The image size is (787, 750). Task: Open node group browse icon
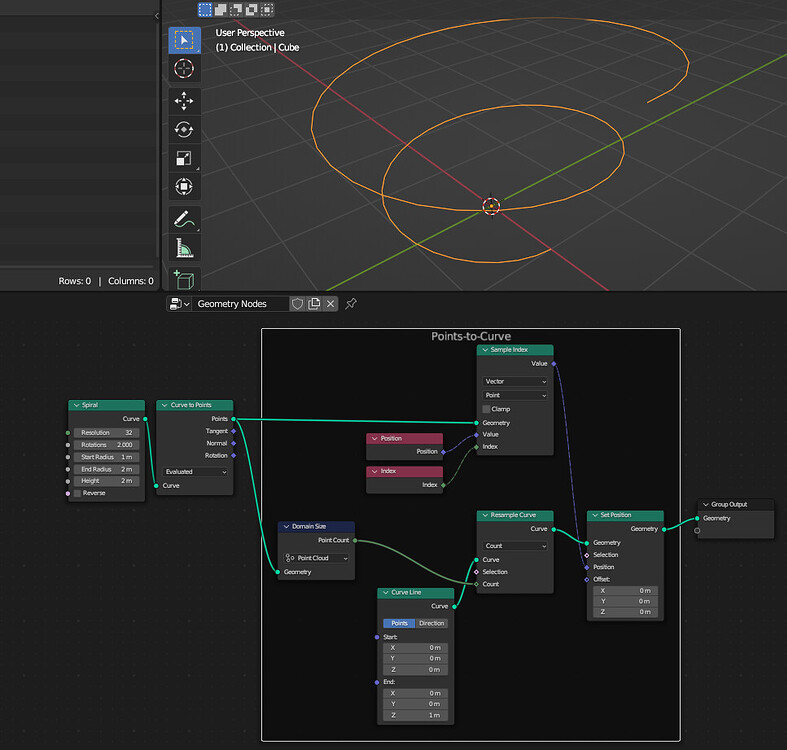tap(179, 304)
